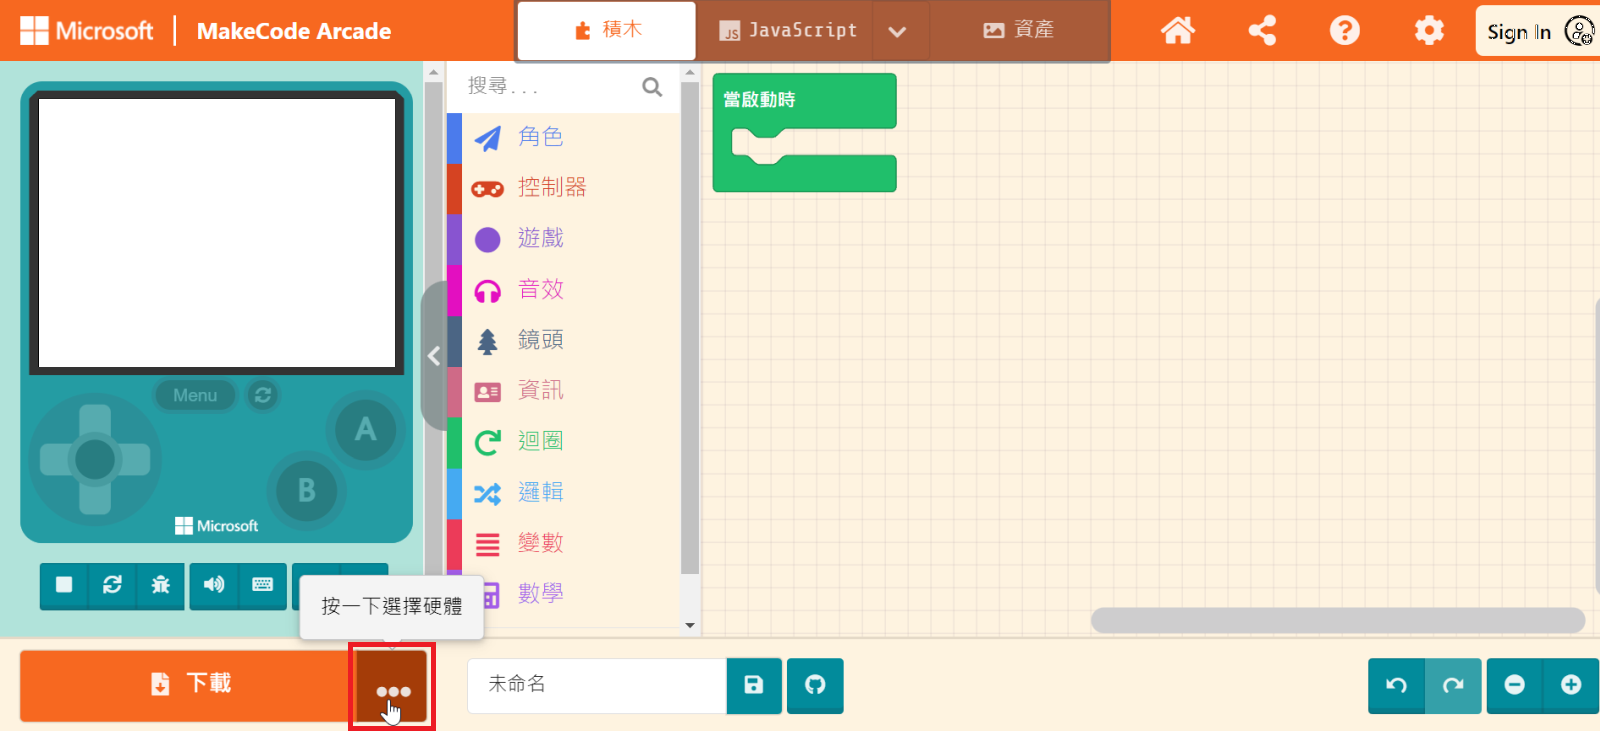Go to the Home page icon

(1178, 31)
